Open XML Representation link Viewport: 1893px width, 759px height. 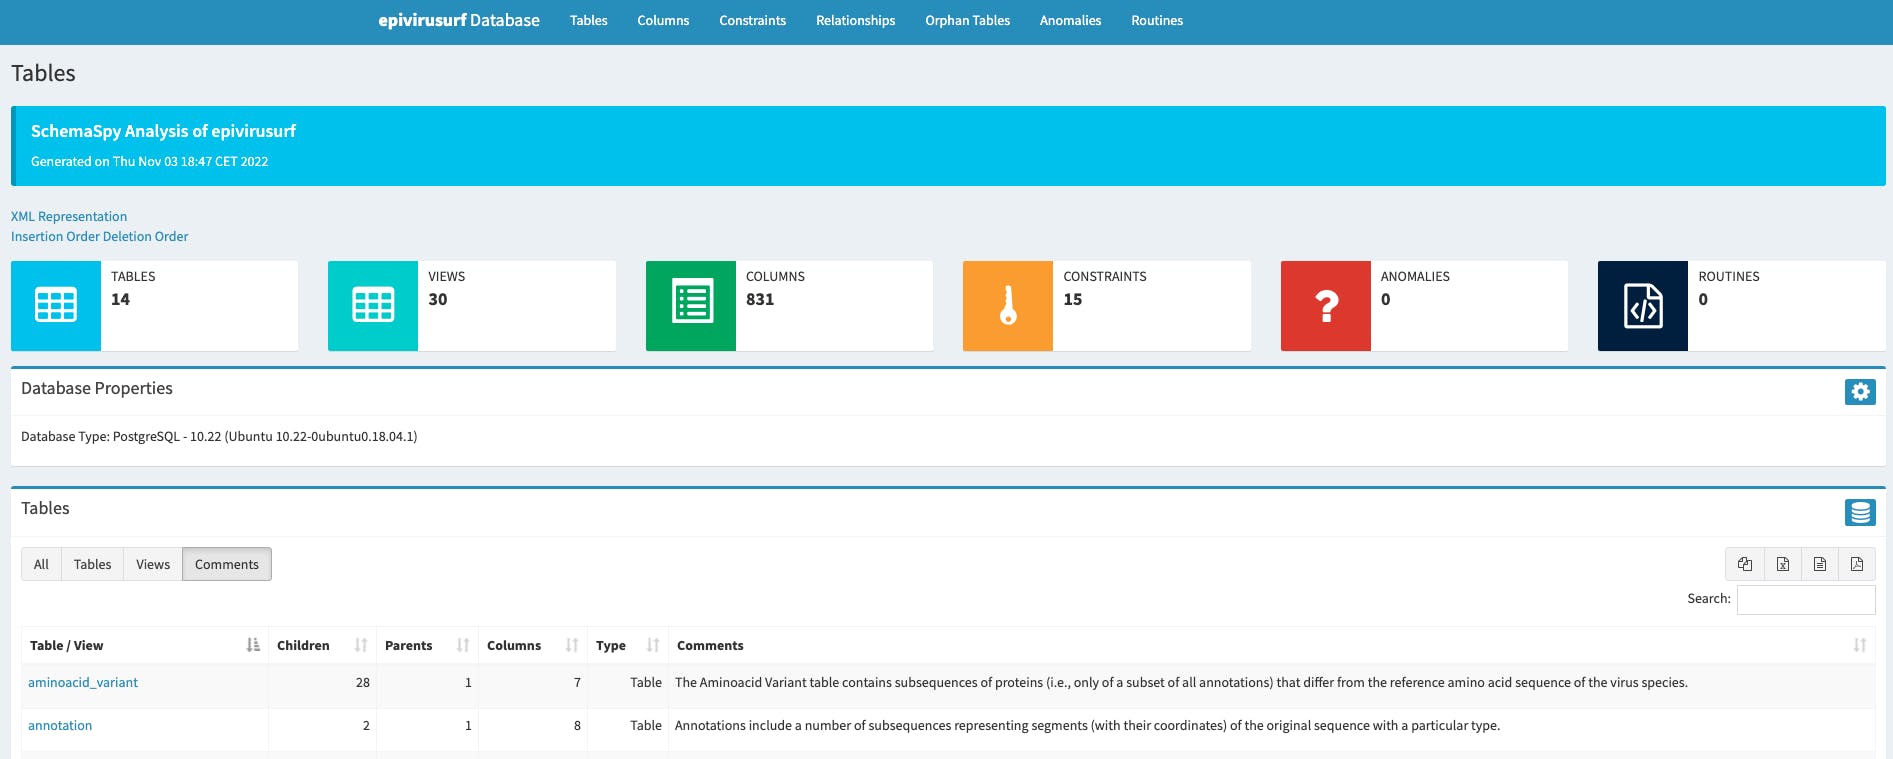(x=69, y=216)
